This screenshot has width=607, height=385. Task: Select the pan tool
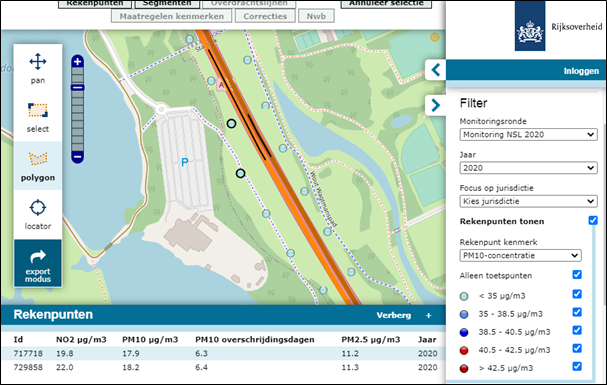38,68
